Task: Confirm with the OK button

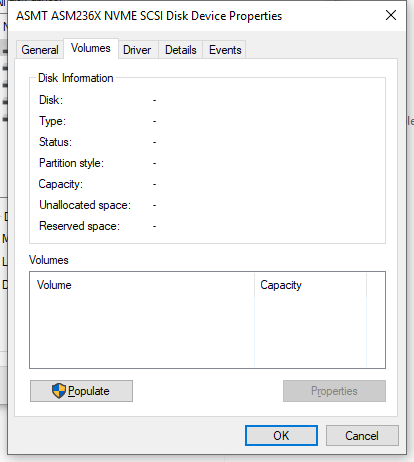Action: [x=281, y=435]
